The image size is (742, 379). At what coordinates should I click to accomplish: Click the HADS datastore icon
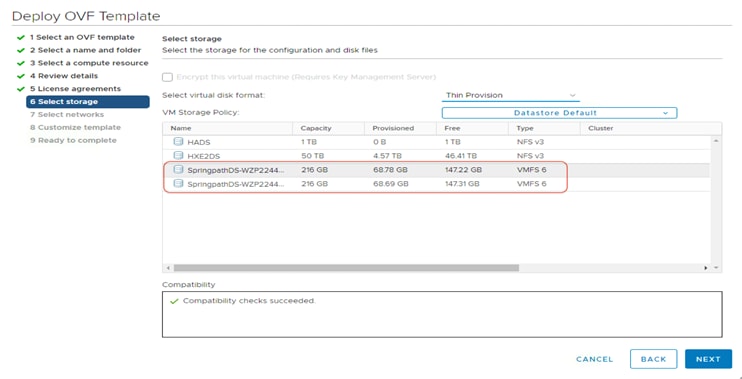pyautogui.click(x=178, y=141)
